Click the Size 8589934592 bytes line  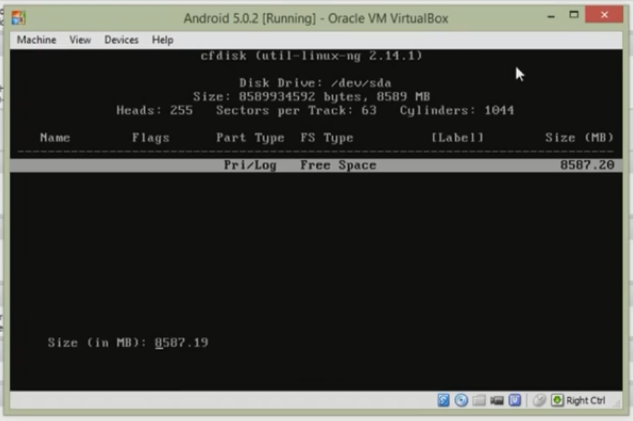[x=311, y=96]
